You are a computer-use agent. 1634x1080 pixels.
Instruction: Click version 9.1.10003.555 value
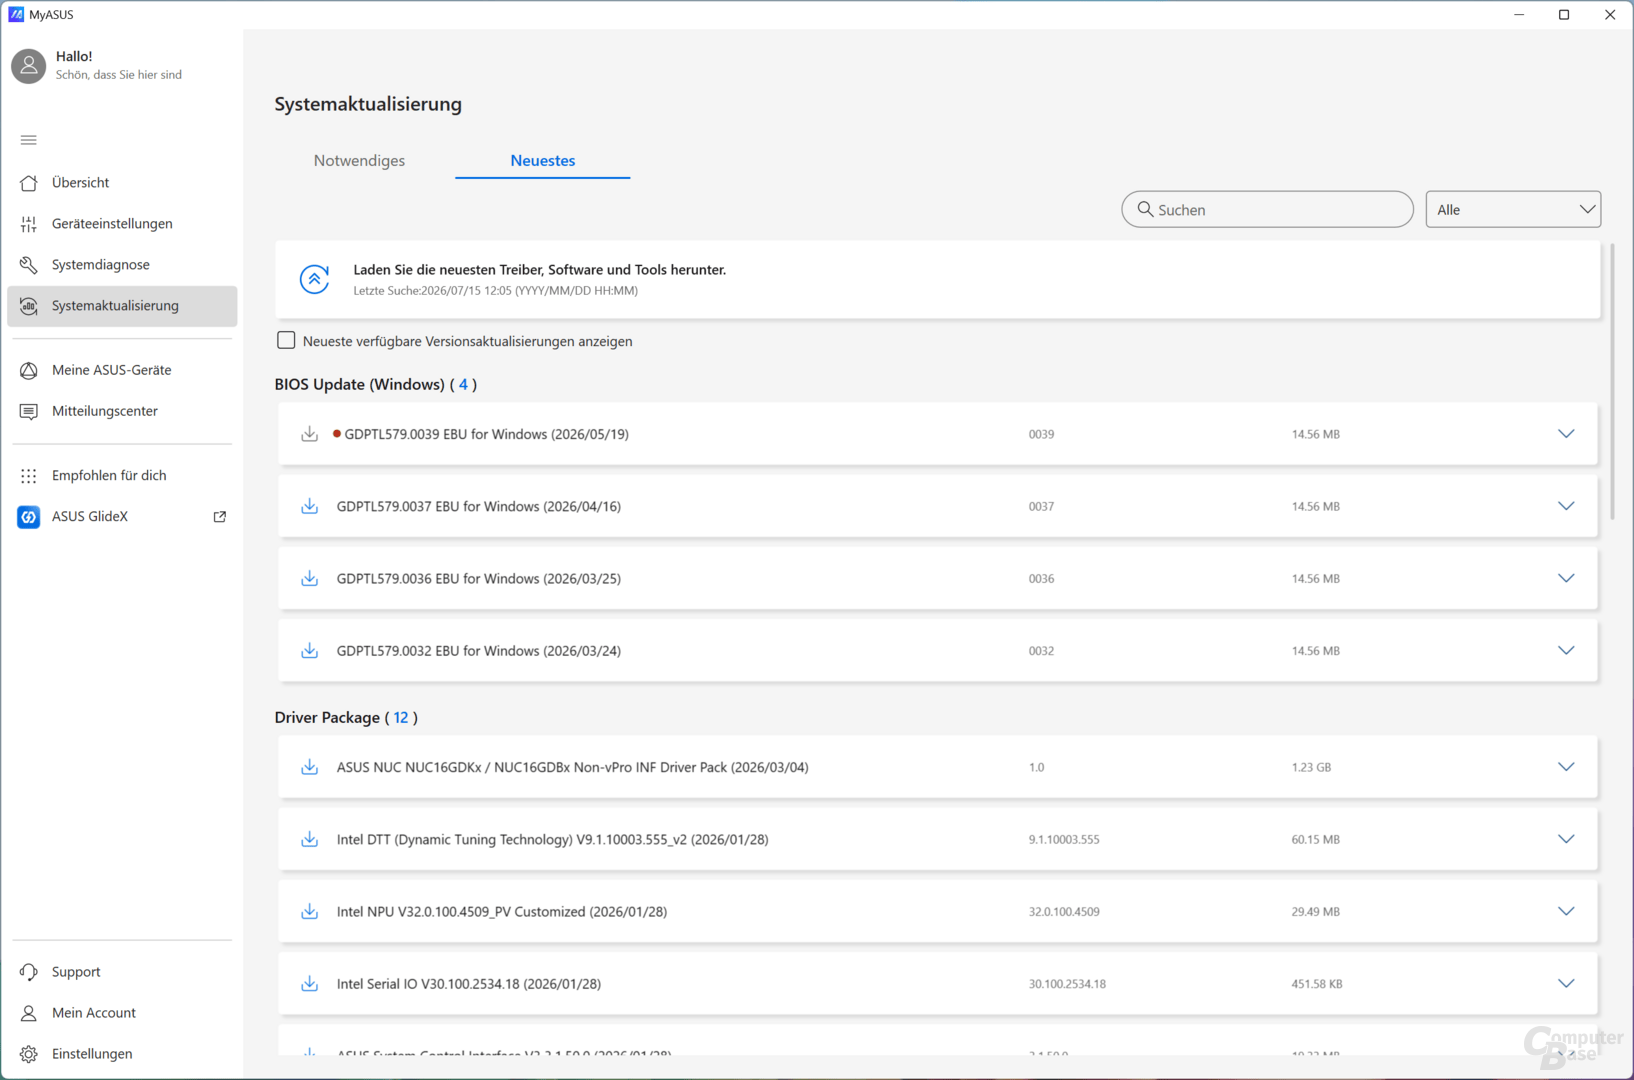(x=1064, y=840)
